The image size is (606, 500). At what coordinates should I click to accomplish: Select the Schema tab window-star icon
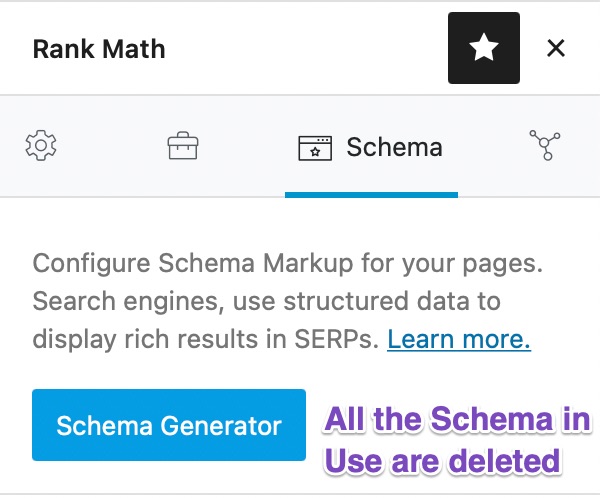tap(315, 148)
